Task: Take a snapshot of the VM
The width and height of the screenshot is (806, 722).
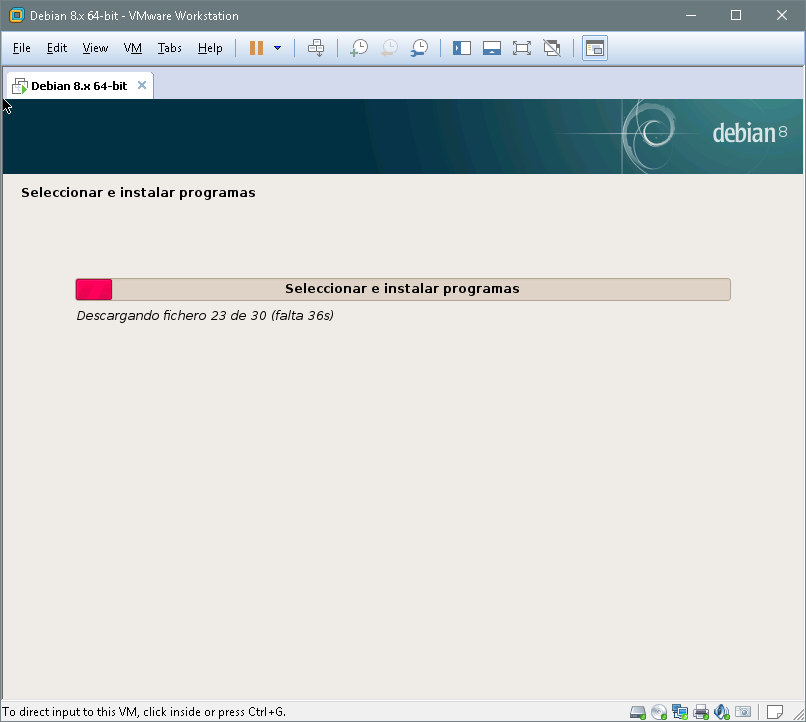Action: (358, 48)
